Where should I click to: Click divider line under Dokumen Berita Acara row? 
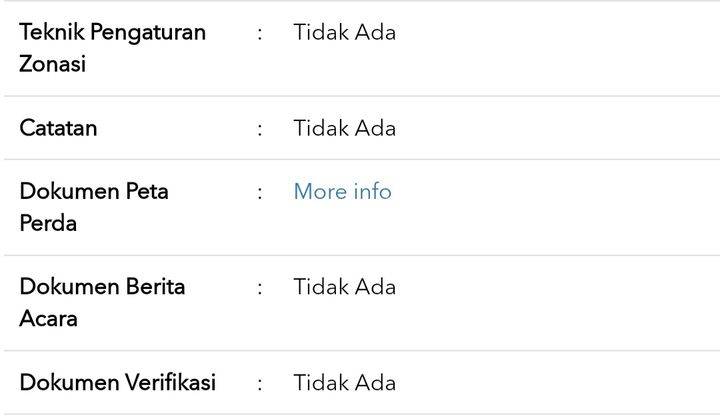pyautogui.click(x=362, y=351)
